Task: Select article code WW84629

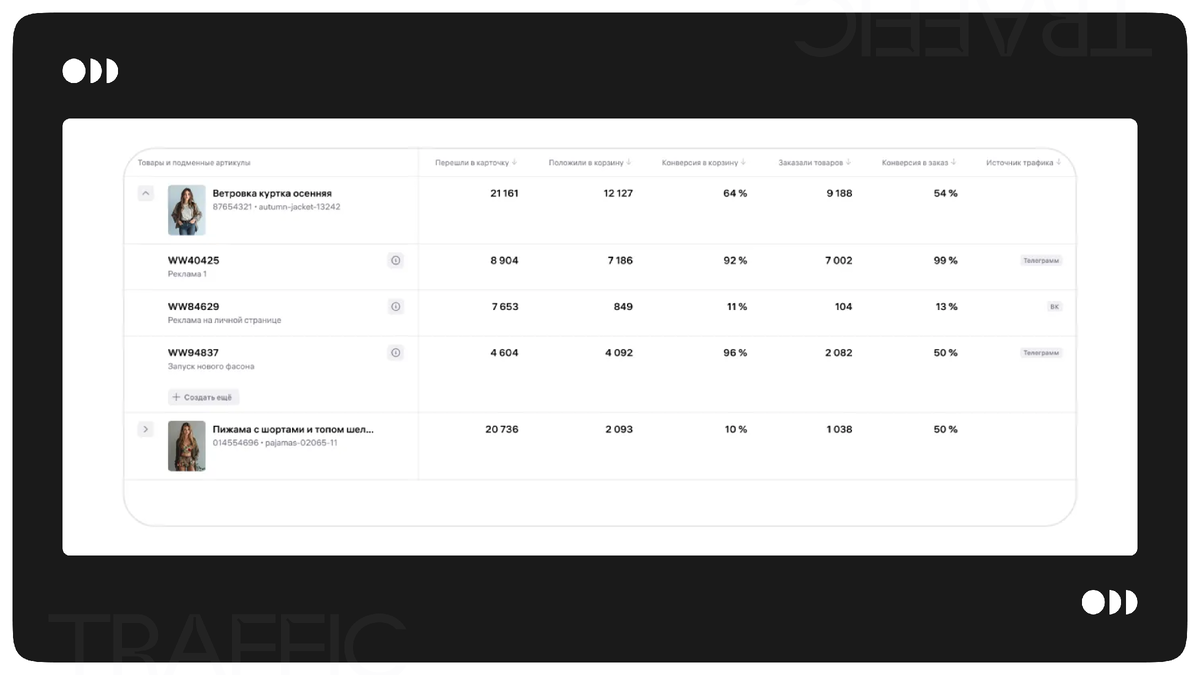Action: click(193, 306)
